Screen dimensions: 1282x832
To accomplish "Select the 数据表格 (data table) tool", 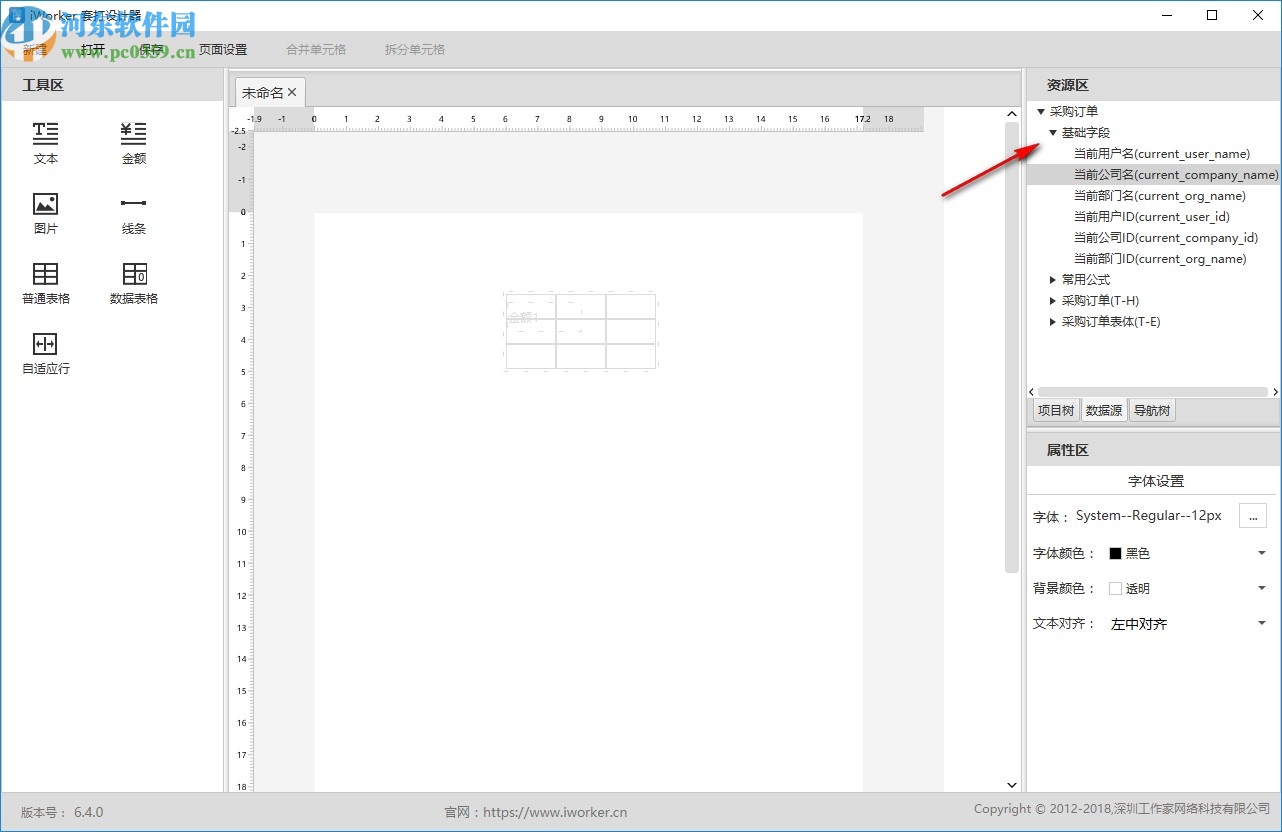I will (133, 283).
